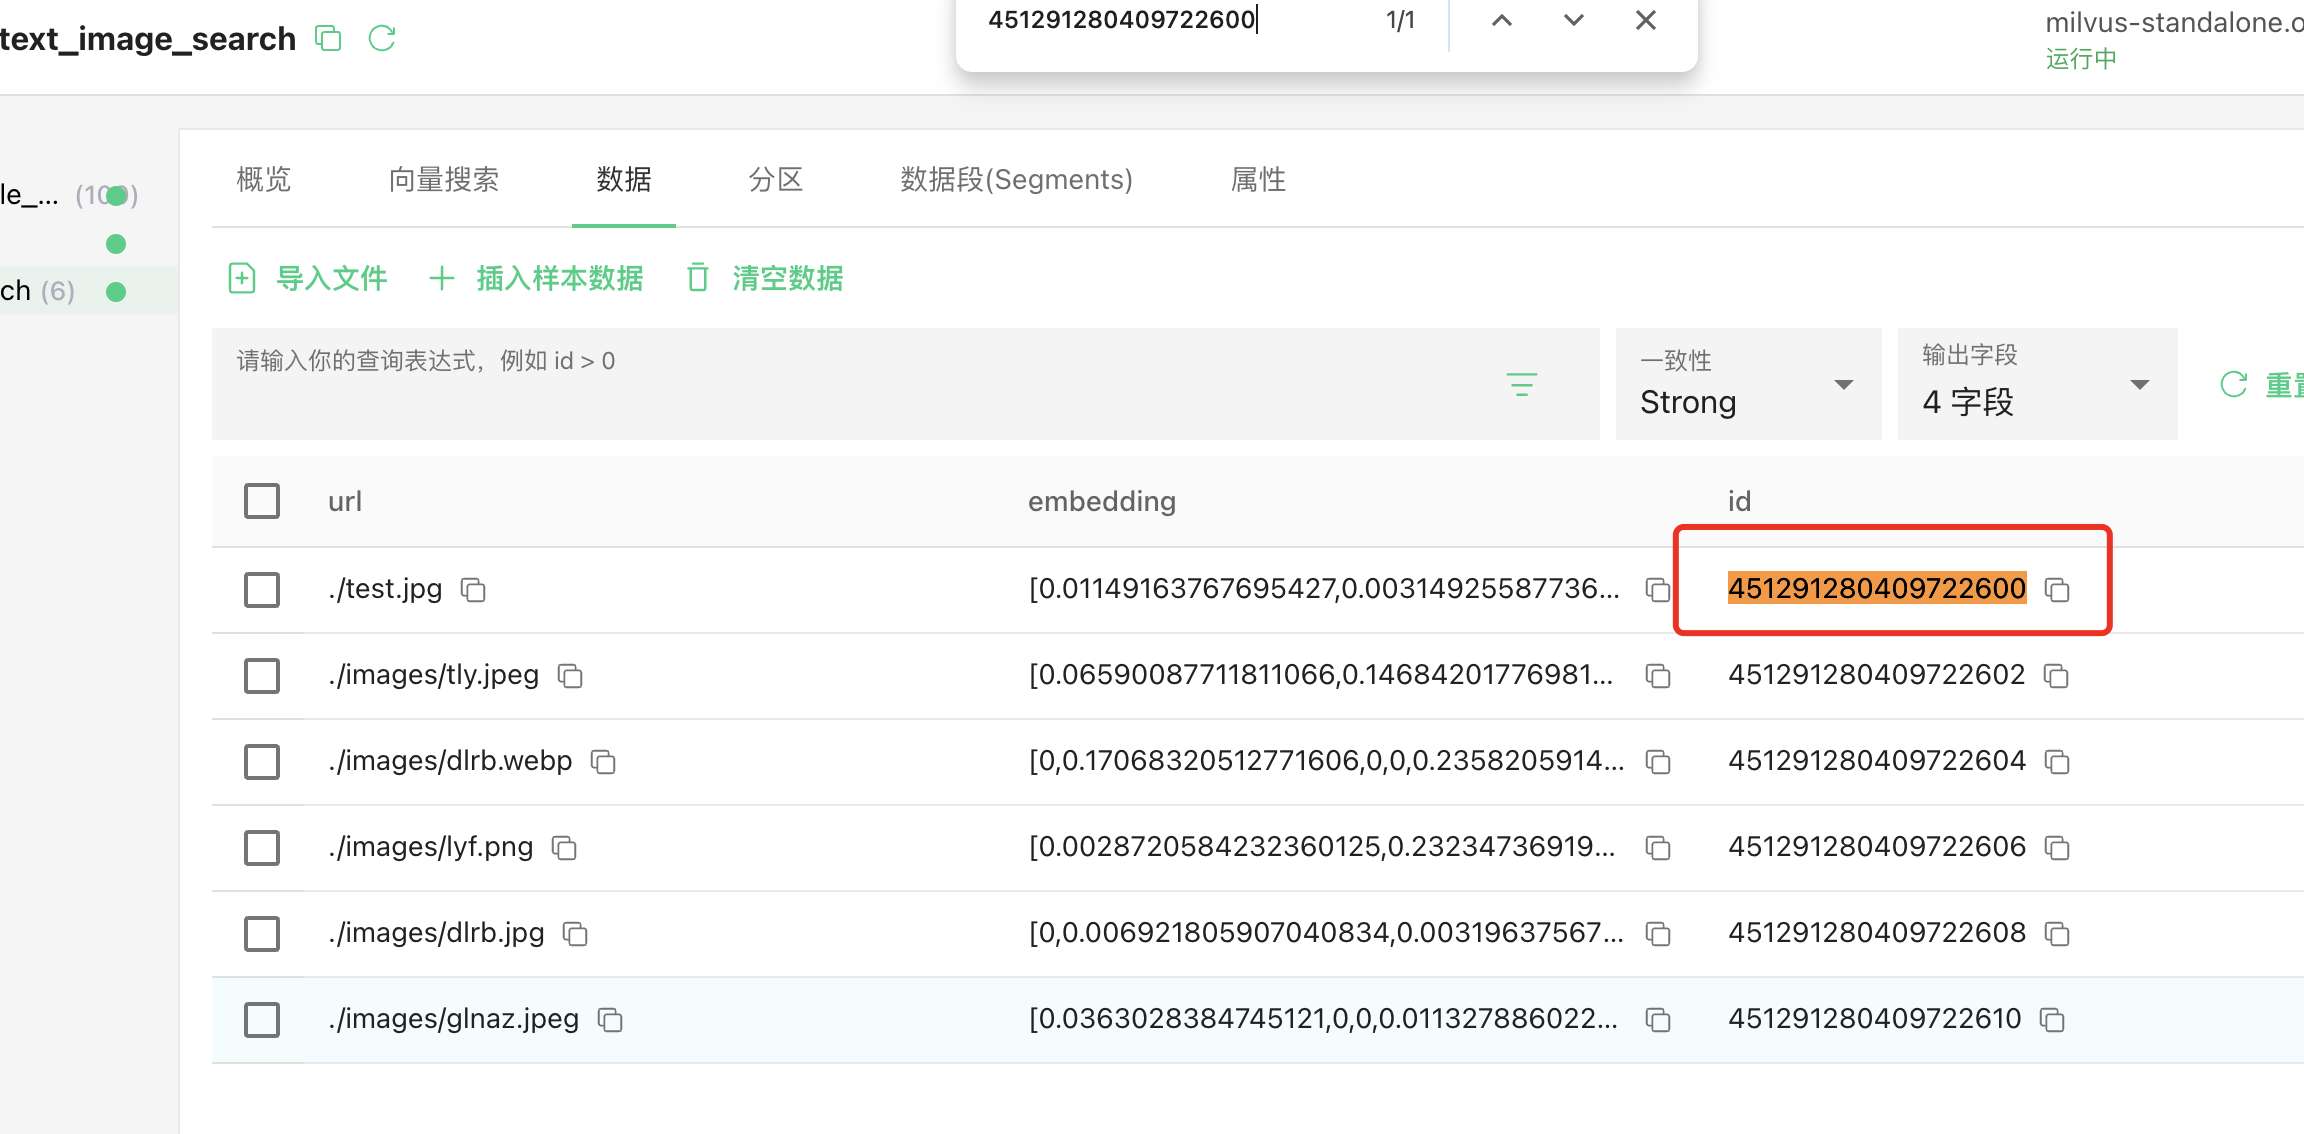Viewport: 2304px width, 1134px height.
Task: Switch to the 向量搜索 tab
Action: tap(443, 180)
